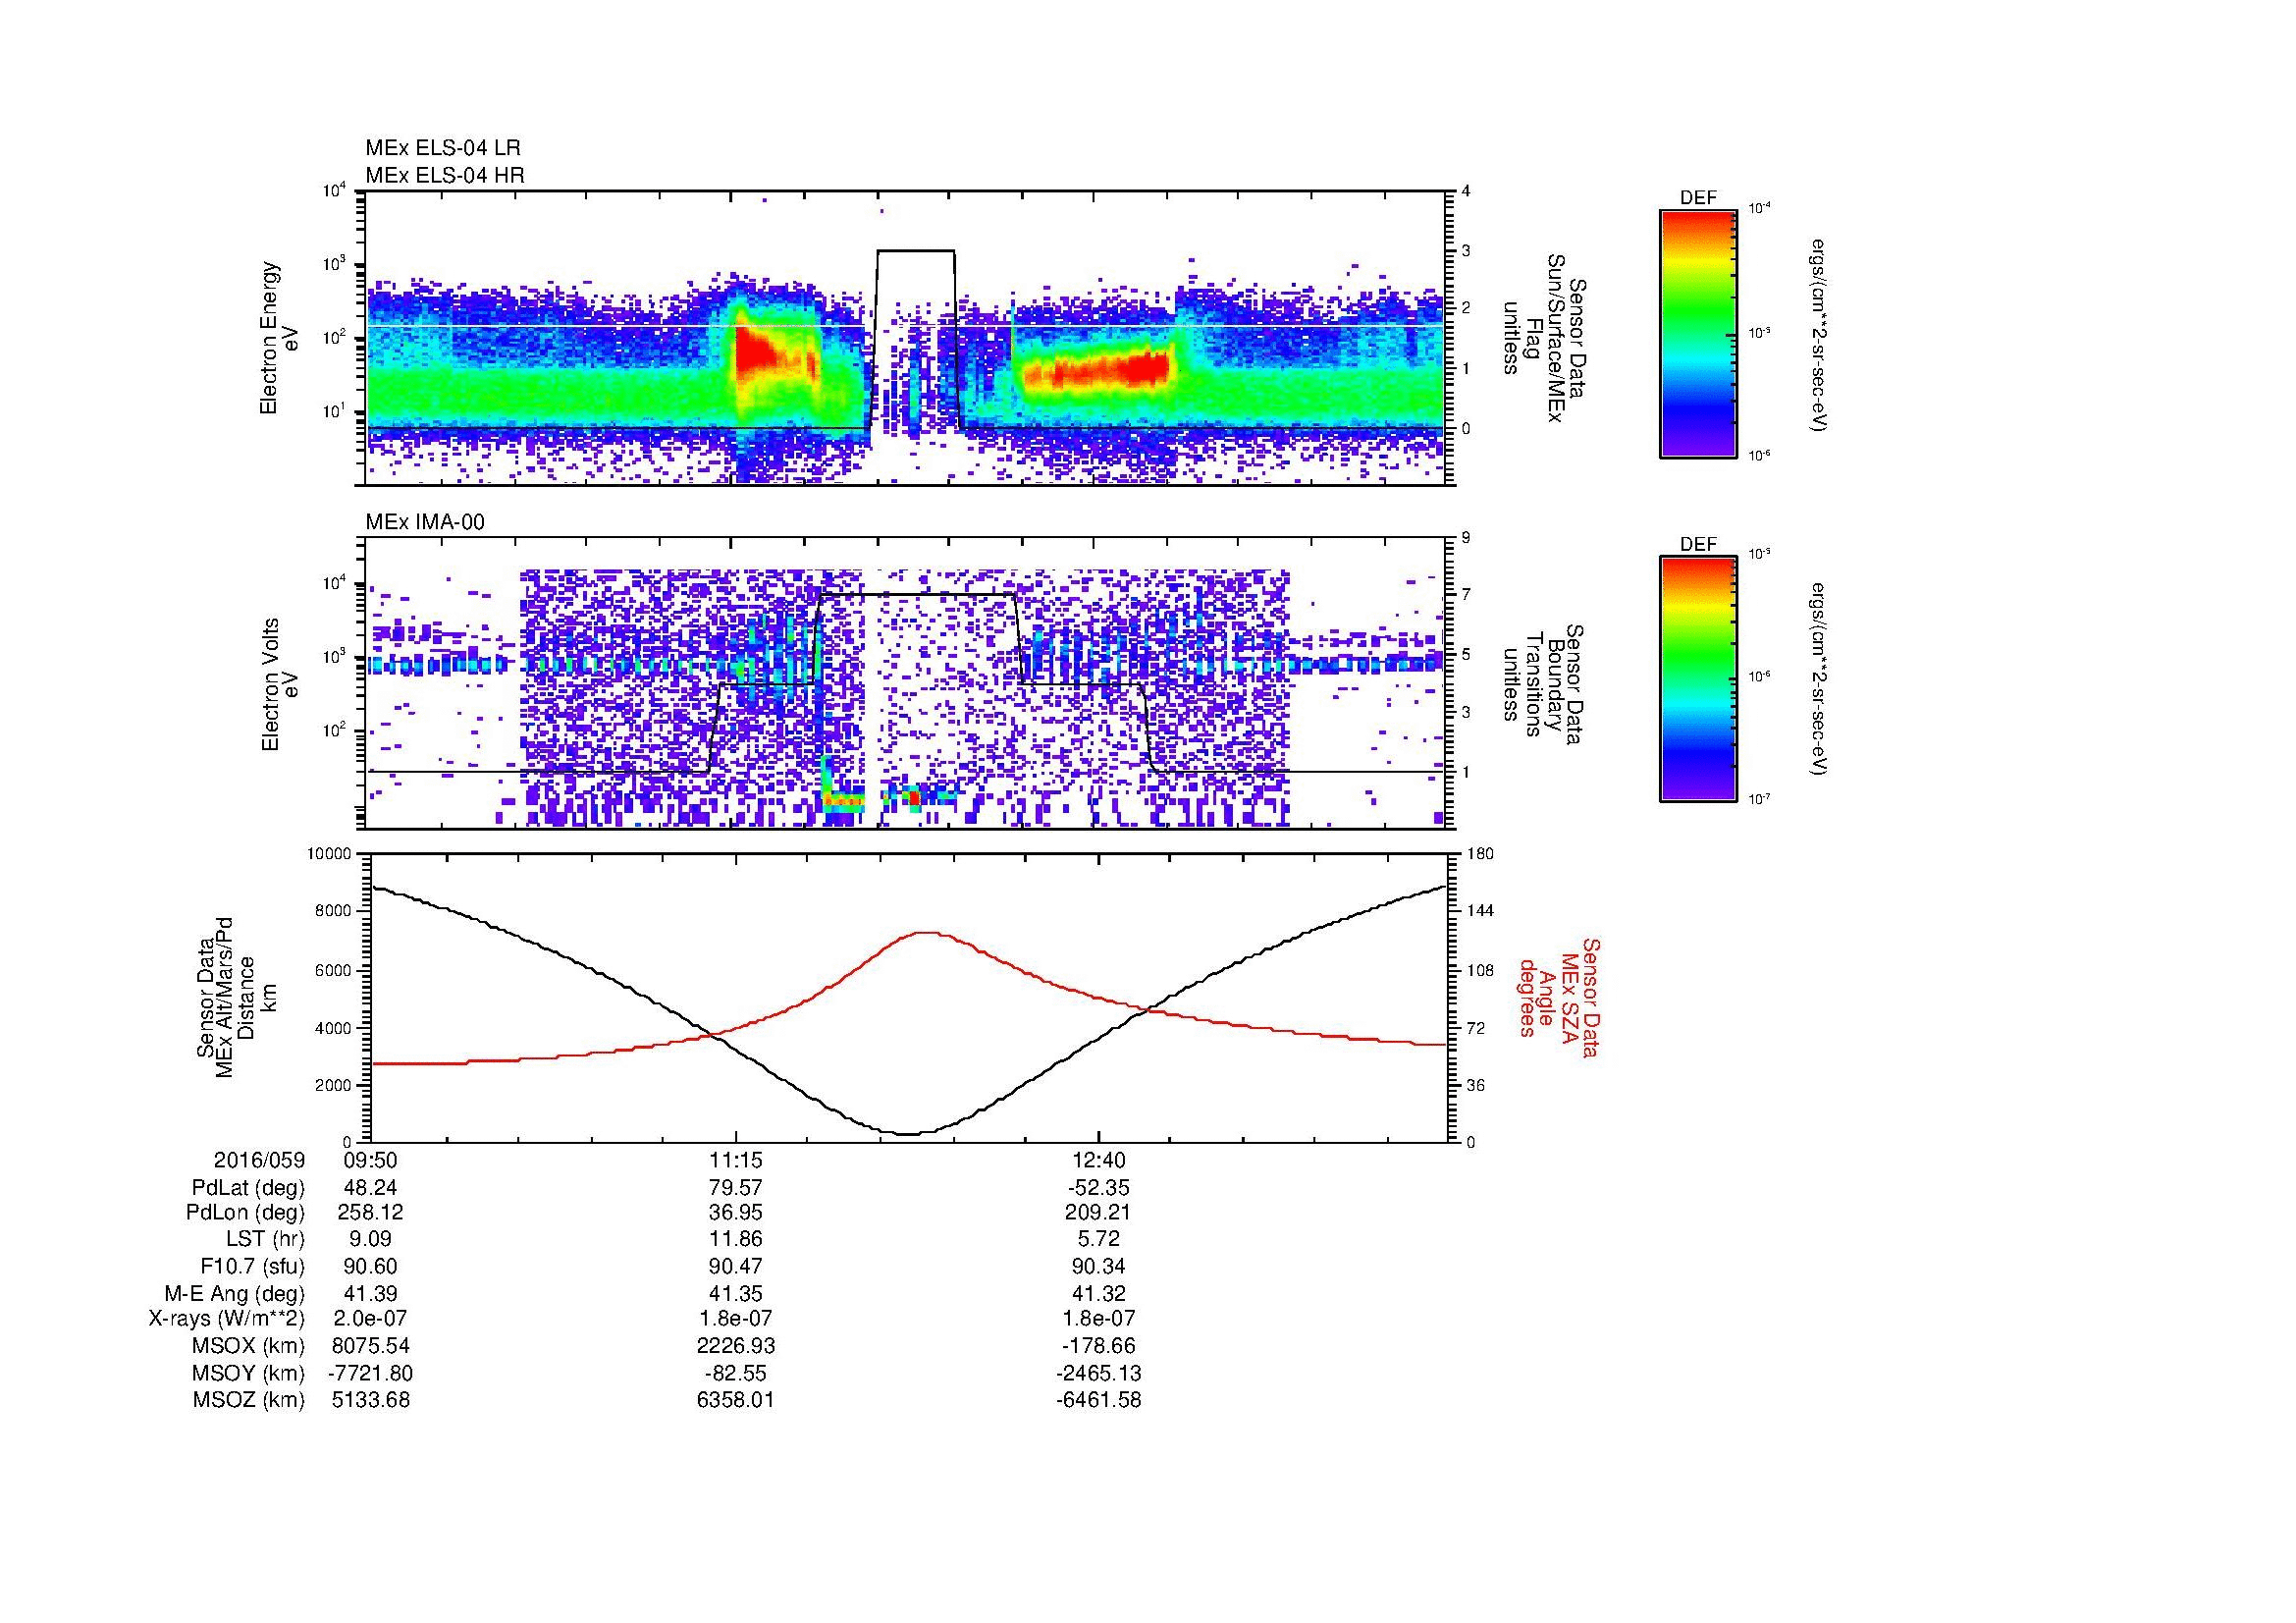Viewport: 2296px width, 1623px height.
Task: Click the MSOZ value -6461.58
Action: (x=1098, y=1399)
